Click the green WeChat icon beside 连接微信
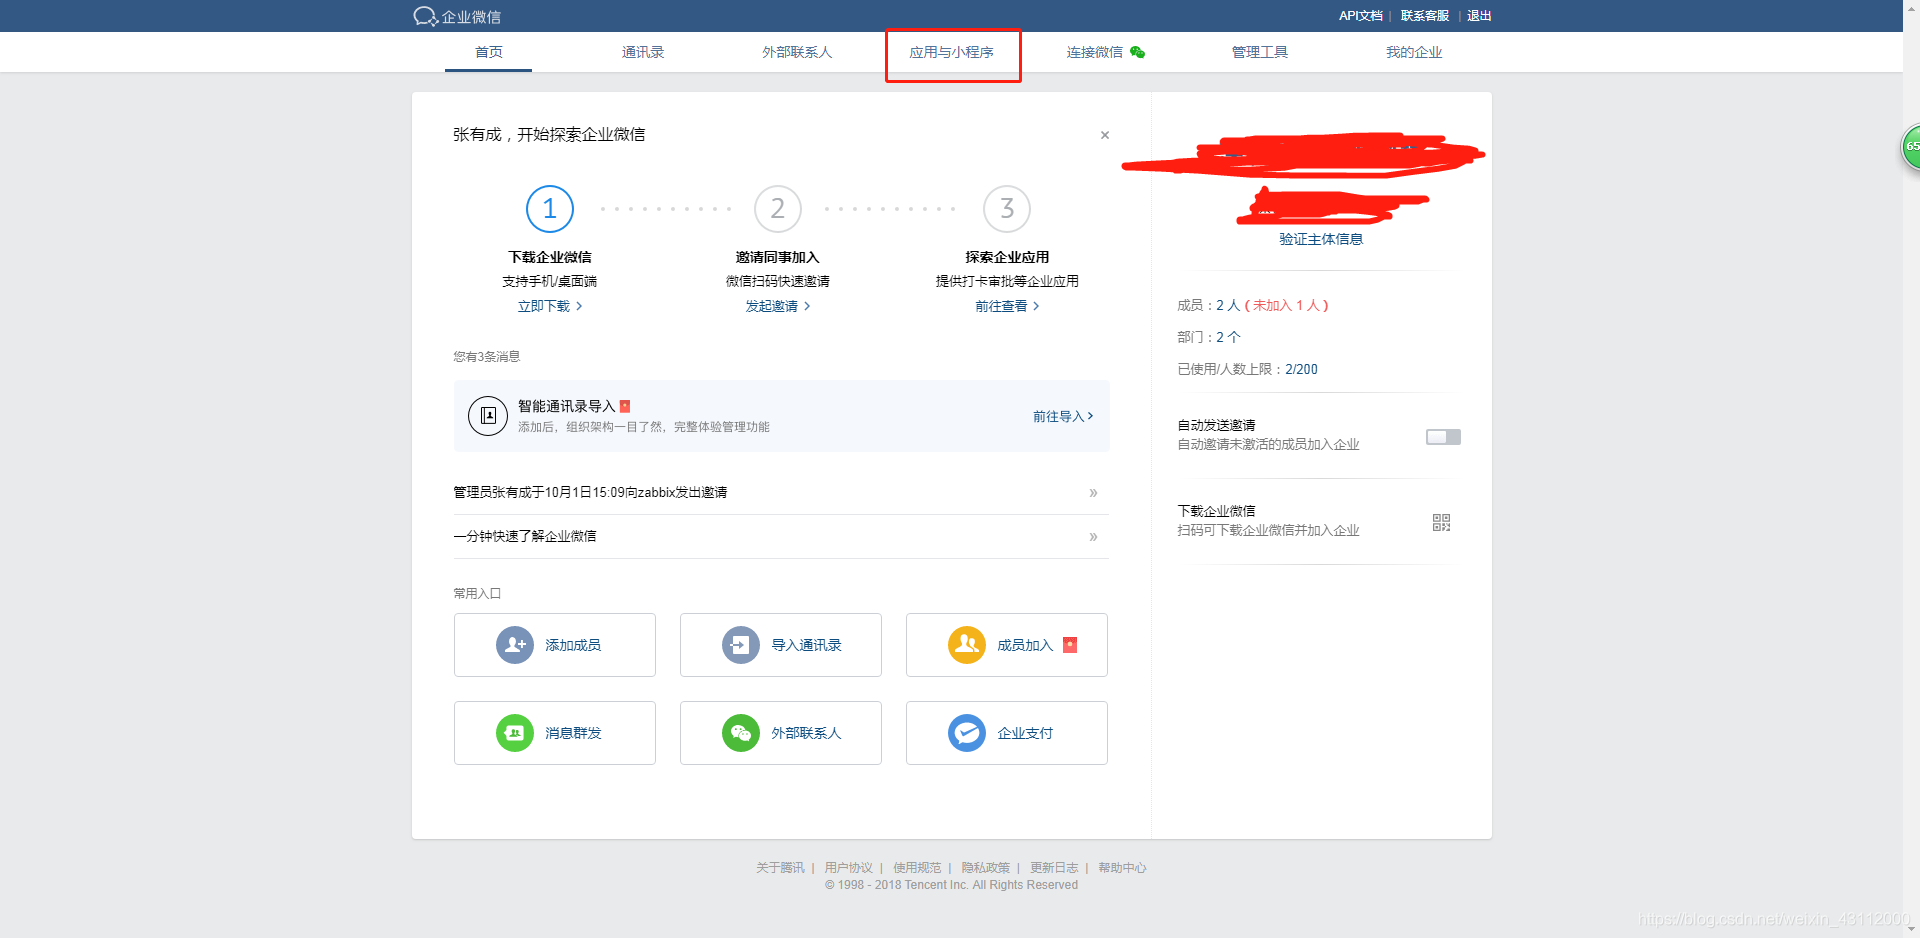Viewport: 1920px width, 938px height. pos(1137,52)
